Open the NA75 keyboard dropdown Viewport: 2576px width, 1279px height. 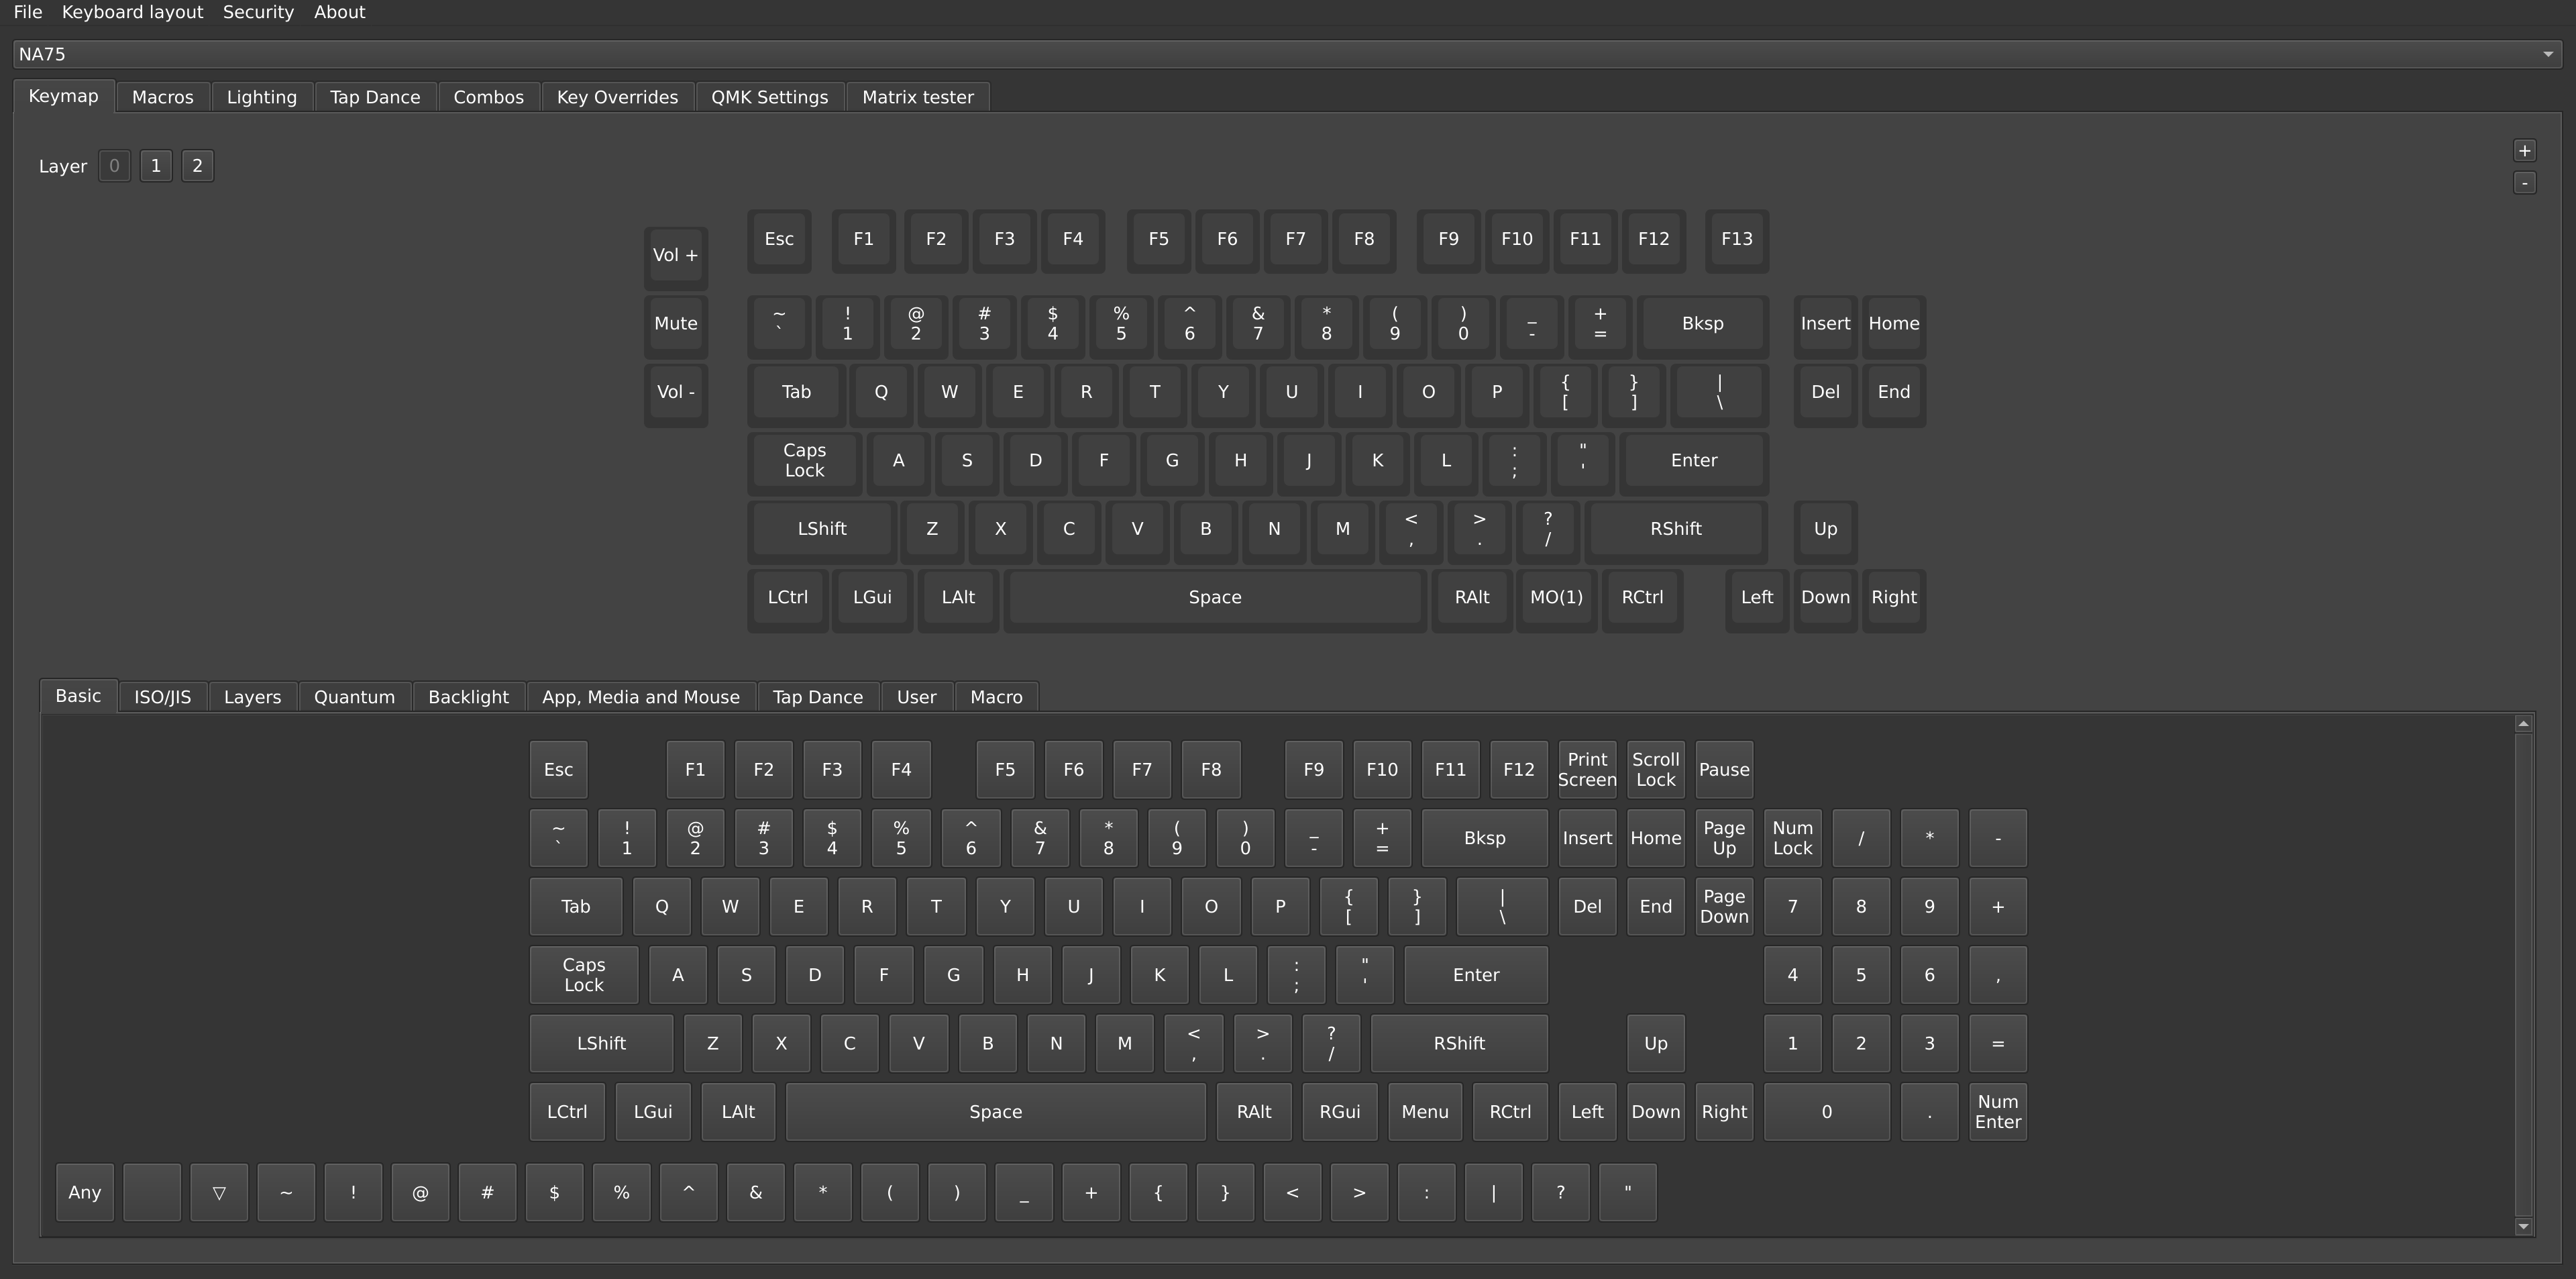[1286, 54]
